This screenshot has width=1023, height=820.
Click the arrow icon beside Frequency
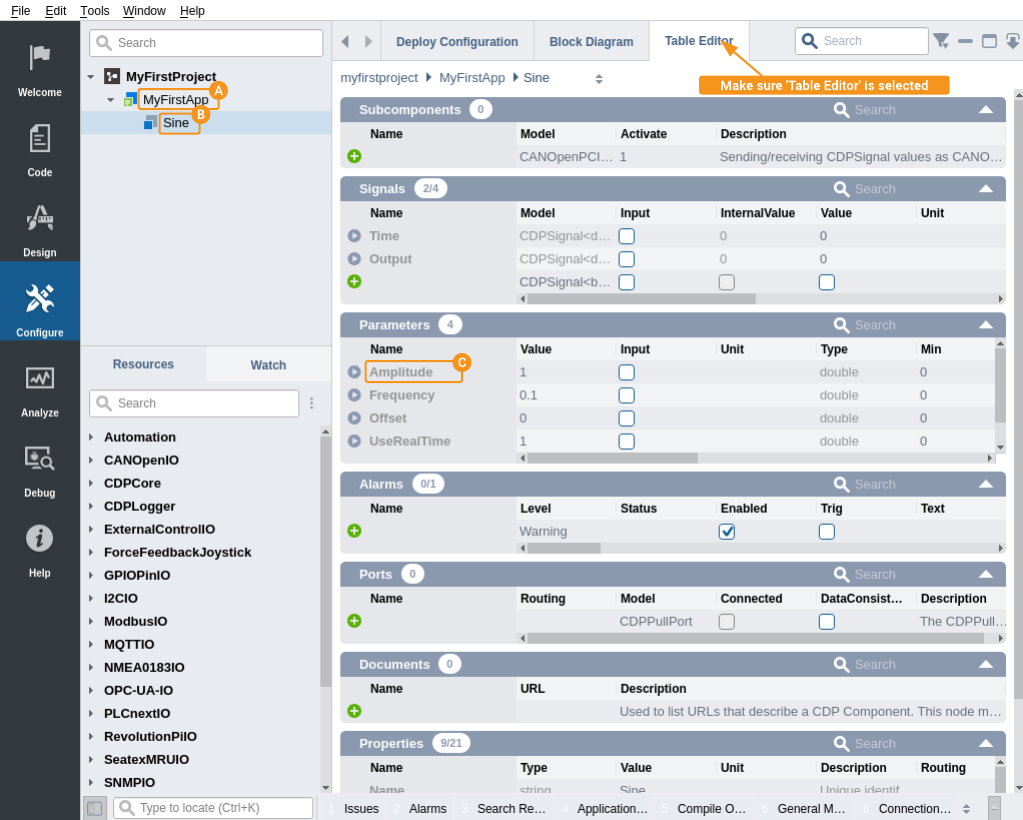coord(354,395)
